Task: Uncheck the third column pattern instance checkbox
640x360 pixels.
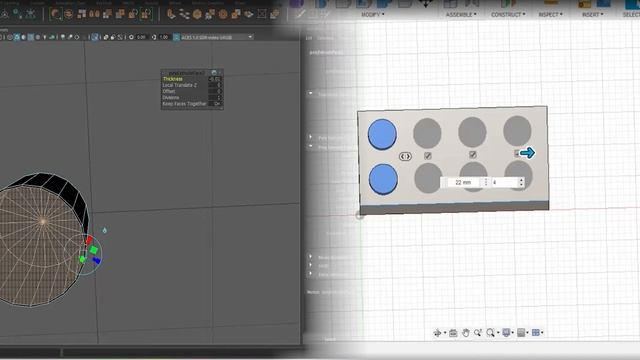Action: coord(472,154)
